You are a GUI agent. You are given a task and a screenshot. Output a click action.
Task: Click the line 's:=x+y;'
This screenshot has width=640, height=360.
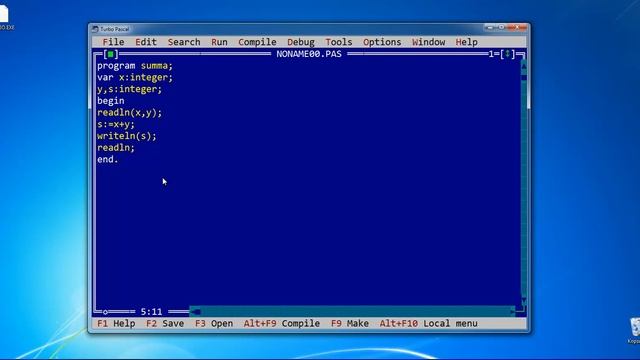(x=116, y=124)
